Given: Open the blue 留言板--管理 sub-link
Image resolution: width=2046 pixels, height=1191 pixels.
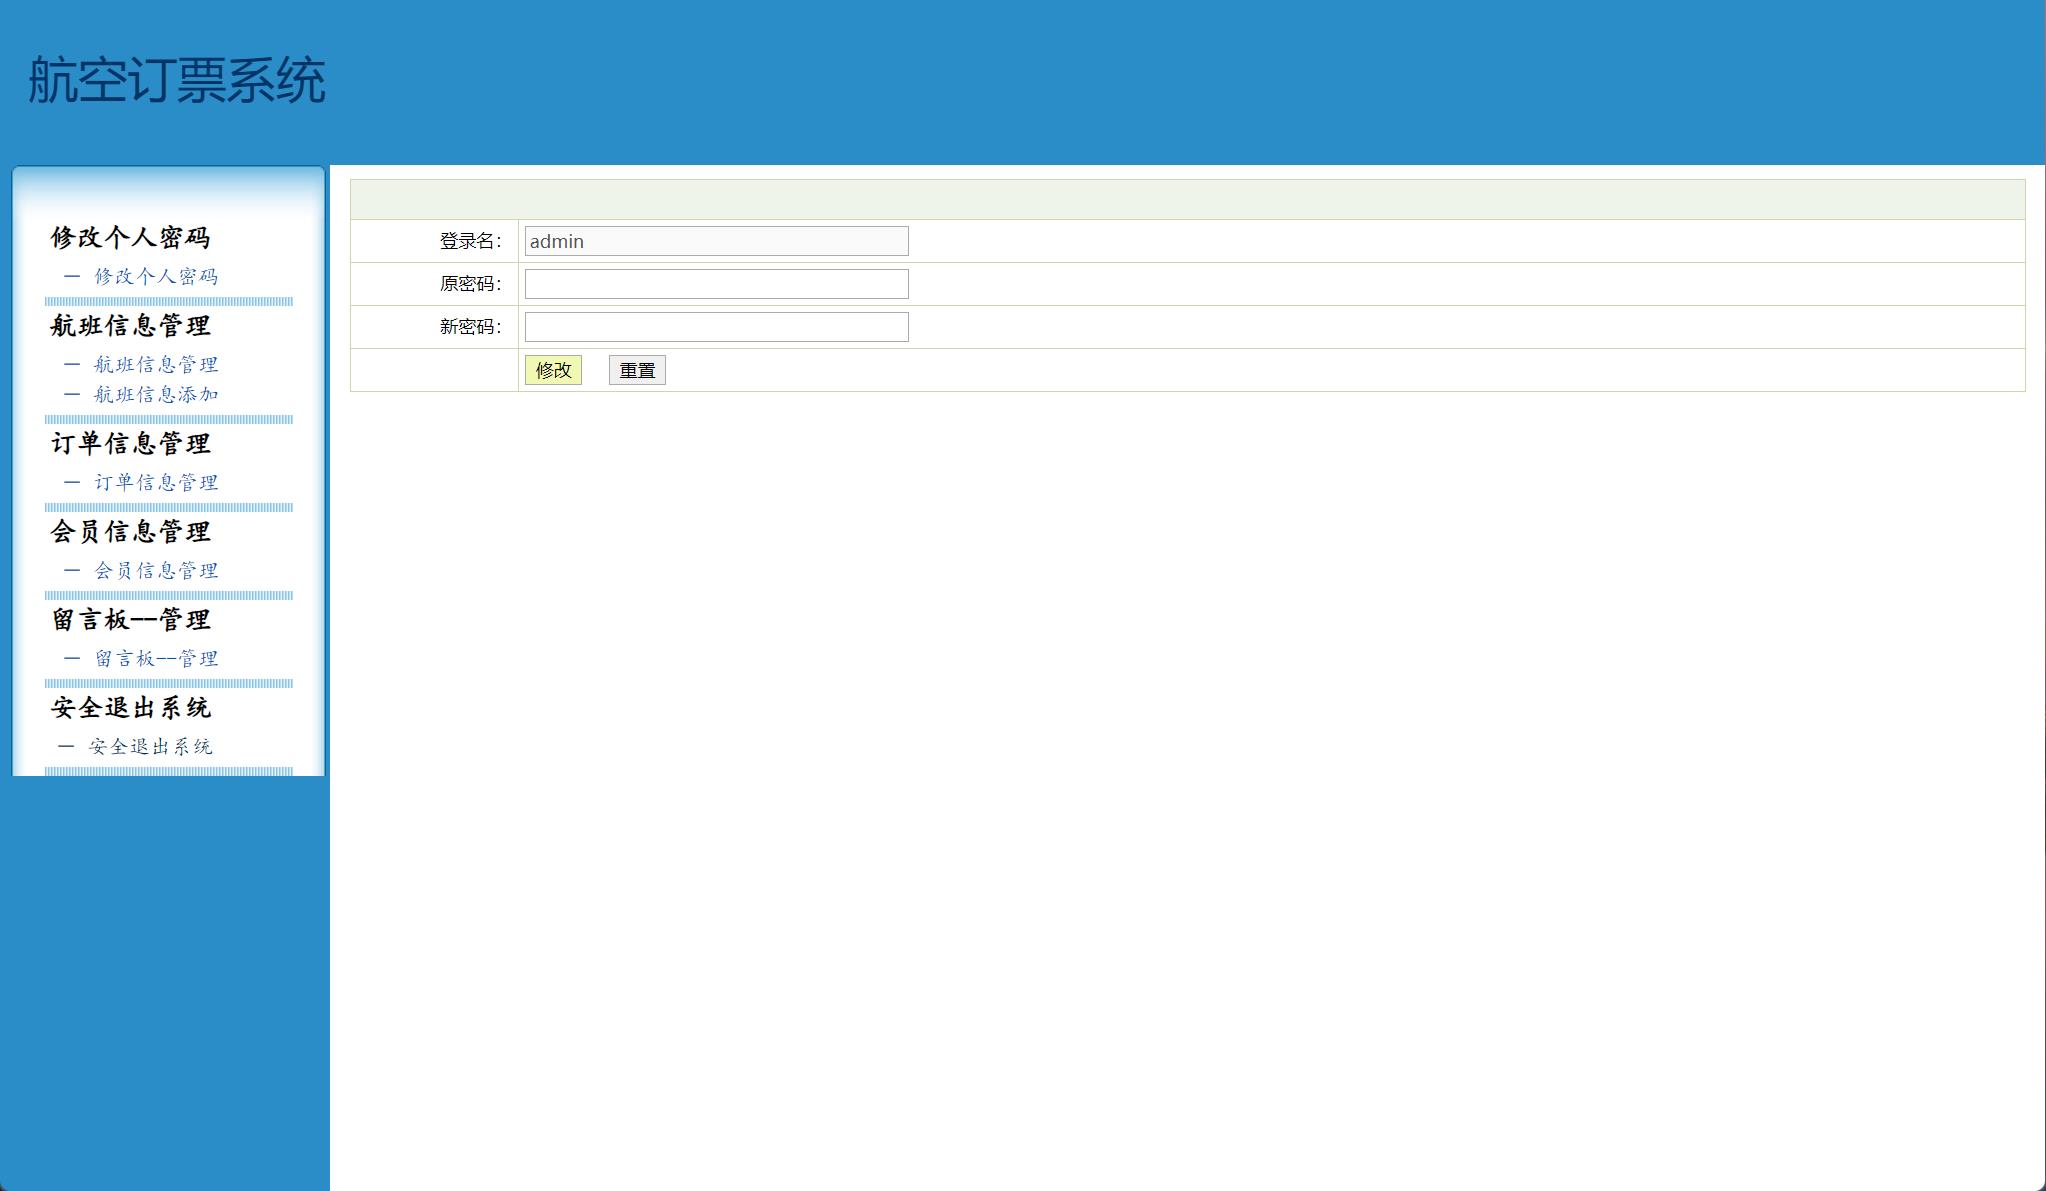Looking at the screenshot, I should point(156,659).
